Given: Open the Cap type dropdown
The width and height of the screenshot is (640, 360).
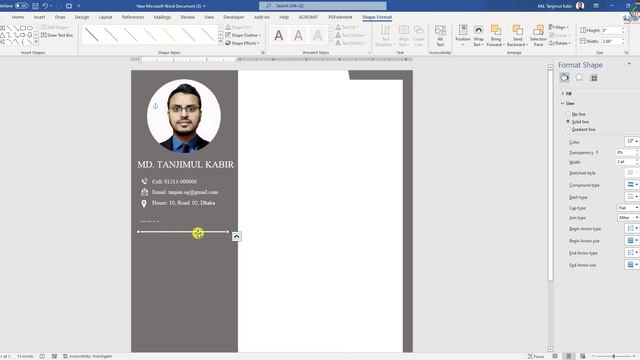Looking at the screenshot, I should coord(628,208).
